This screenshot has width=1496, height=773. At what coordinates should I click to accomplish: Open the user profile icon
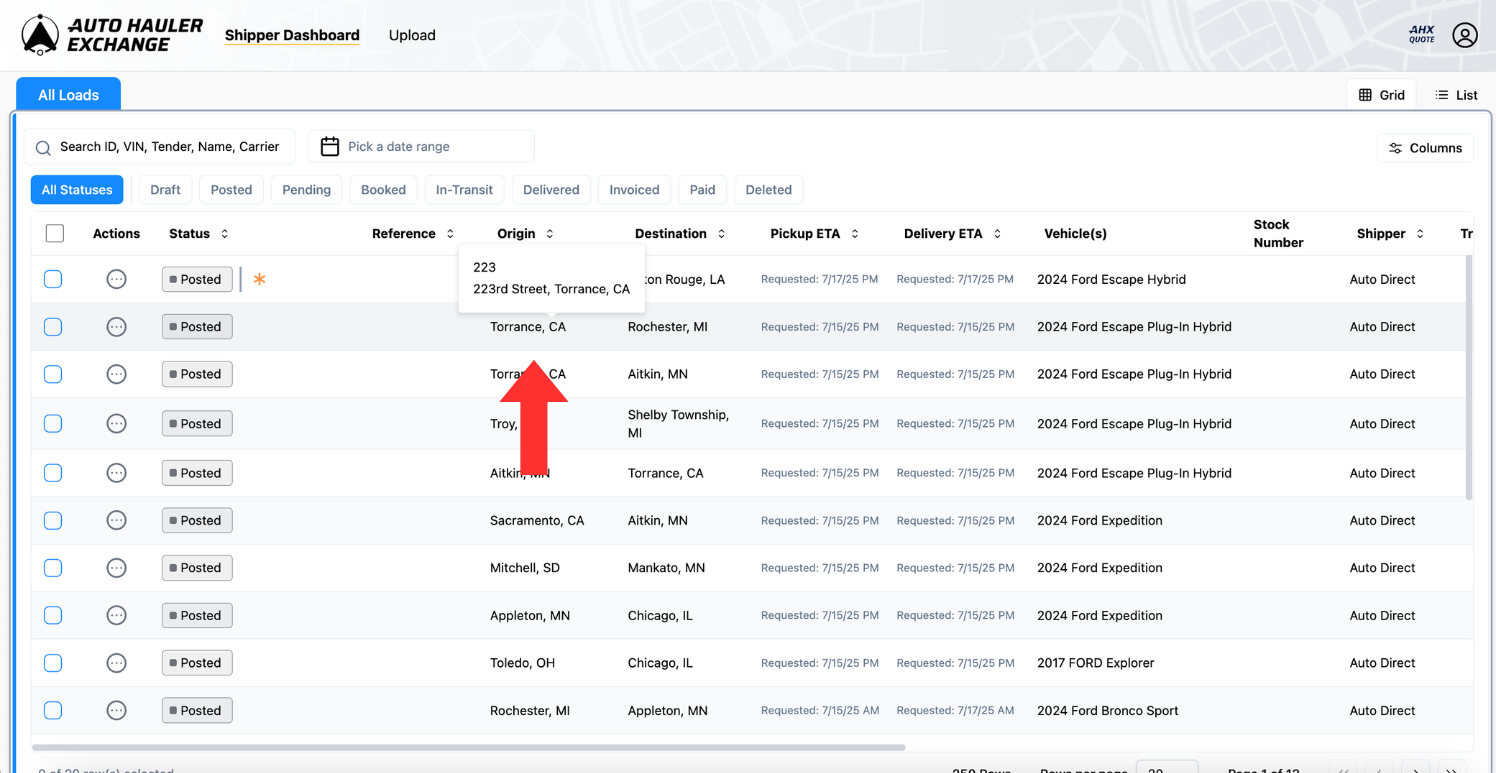[1465, 35]
